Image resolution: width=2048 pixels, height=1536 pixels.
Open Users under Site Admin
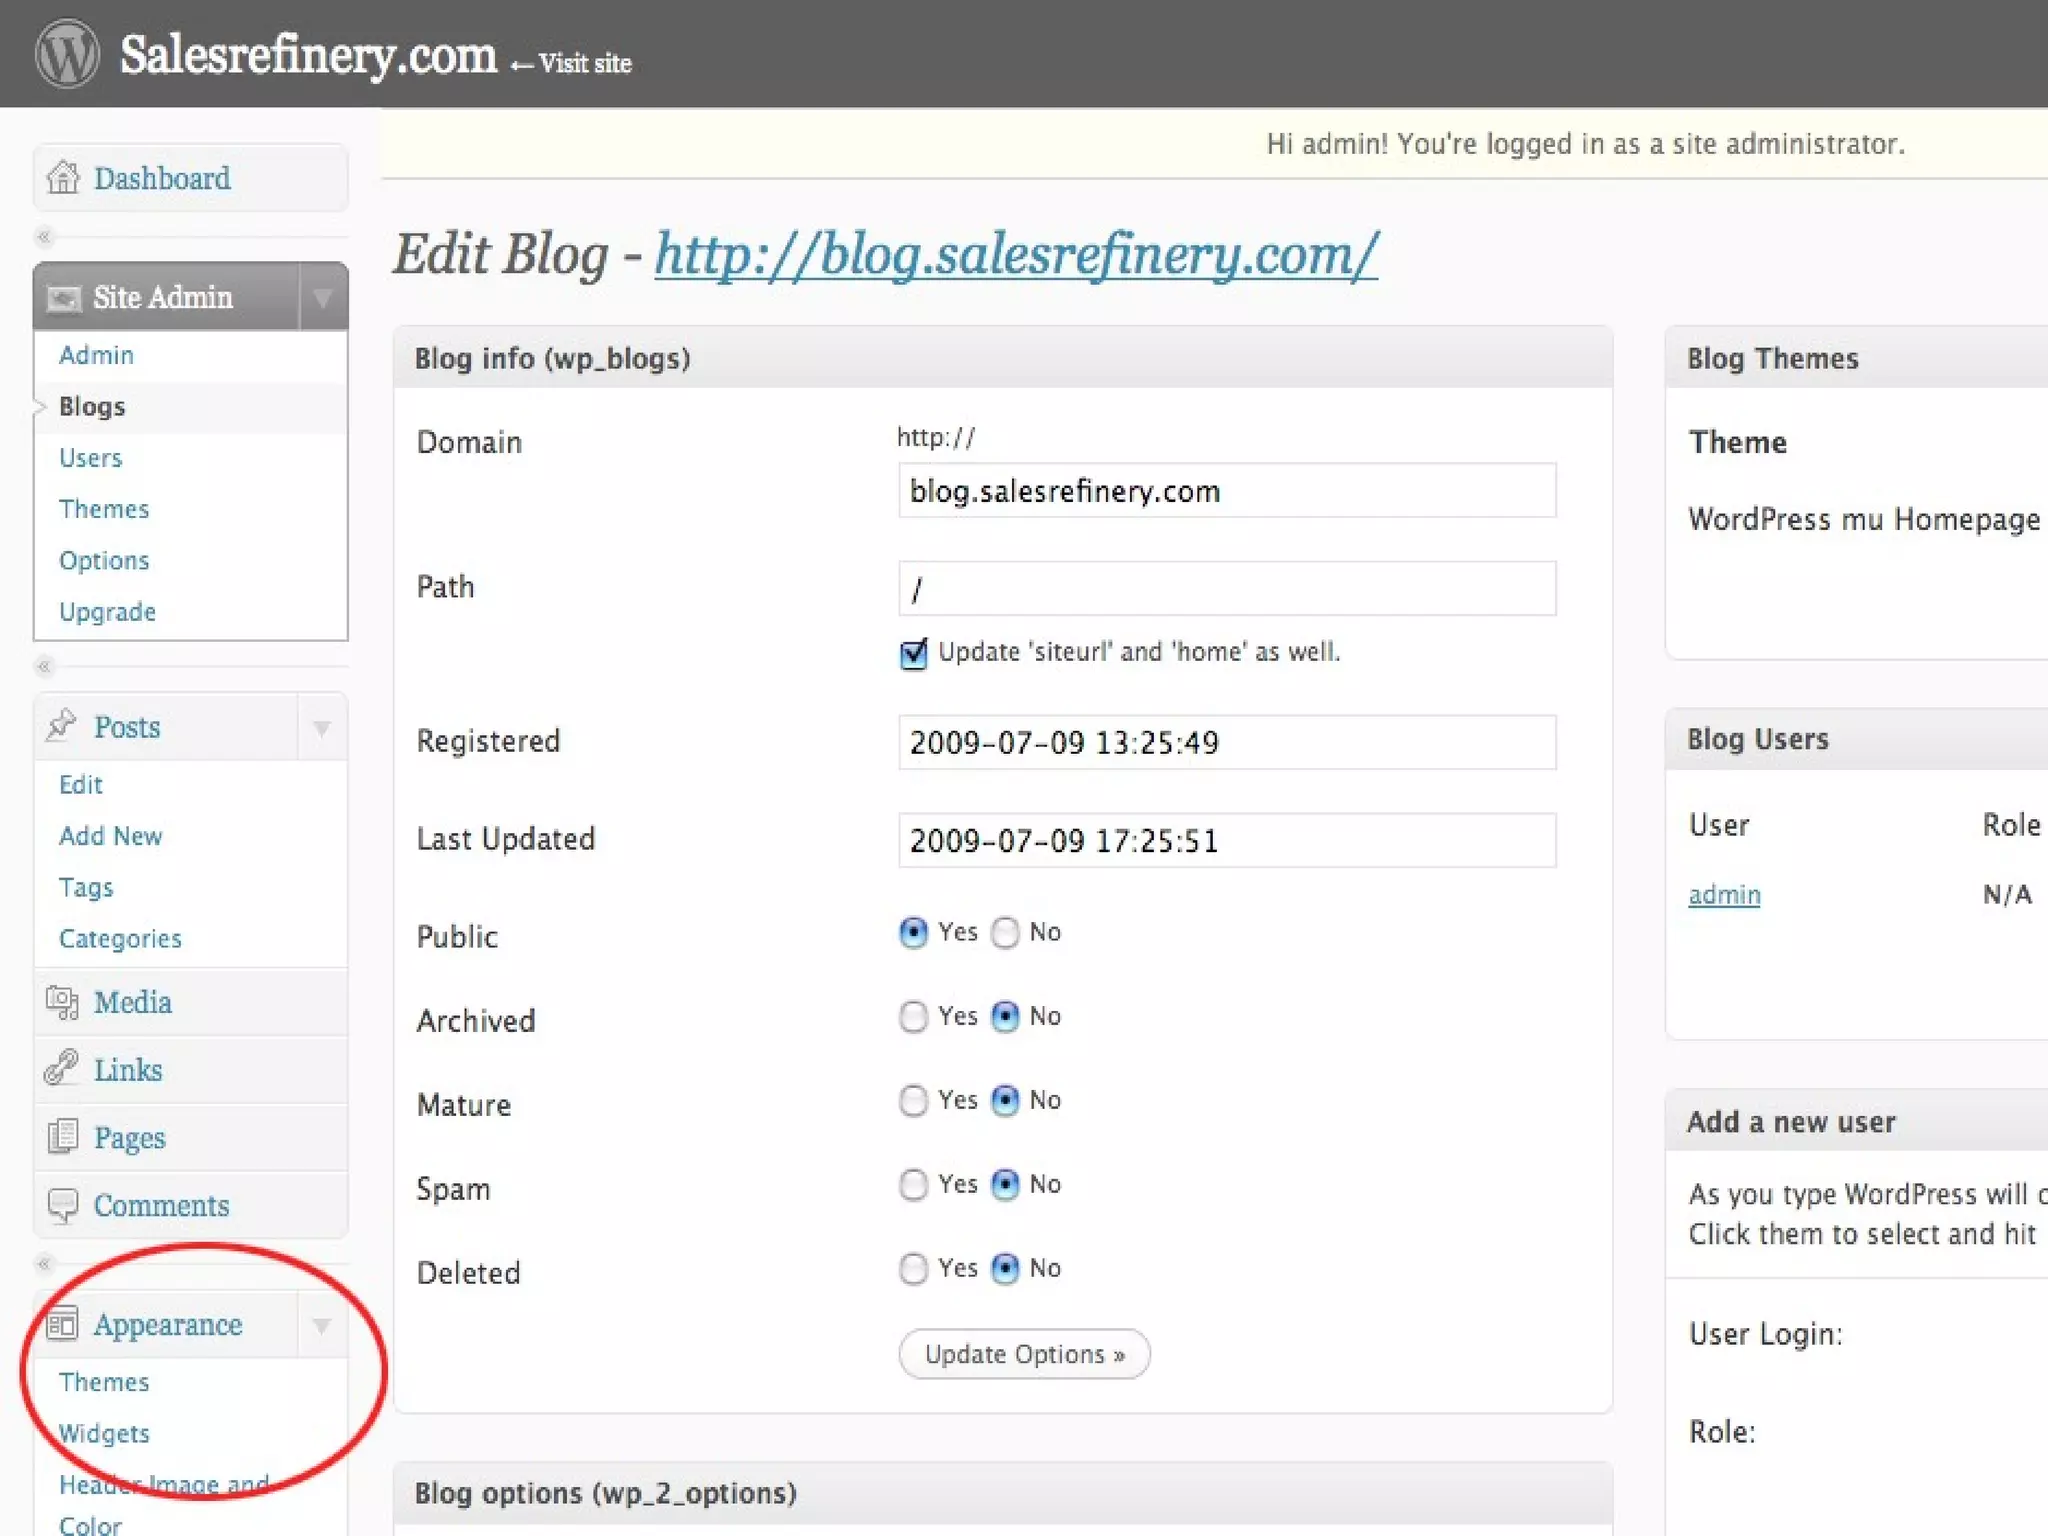[90, 458]
